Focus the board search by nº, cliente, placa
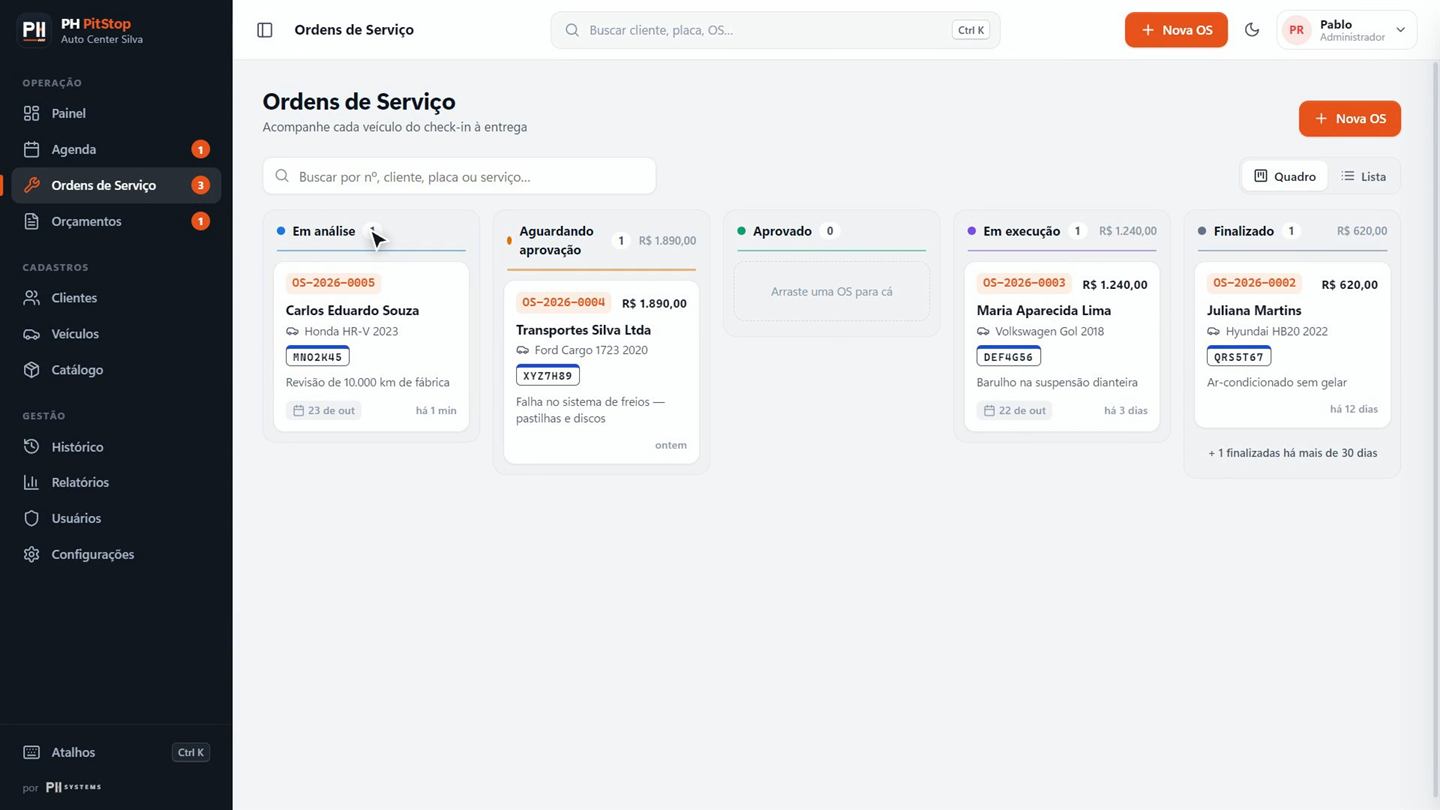The width and height of the screenshot is (1440, 810). coord(459,176)
